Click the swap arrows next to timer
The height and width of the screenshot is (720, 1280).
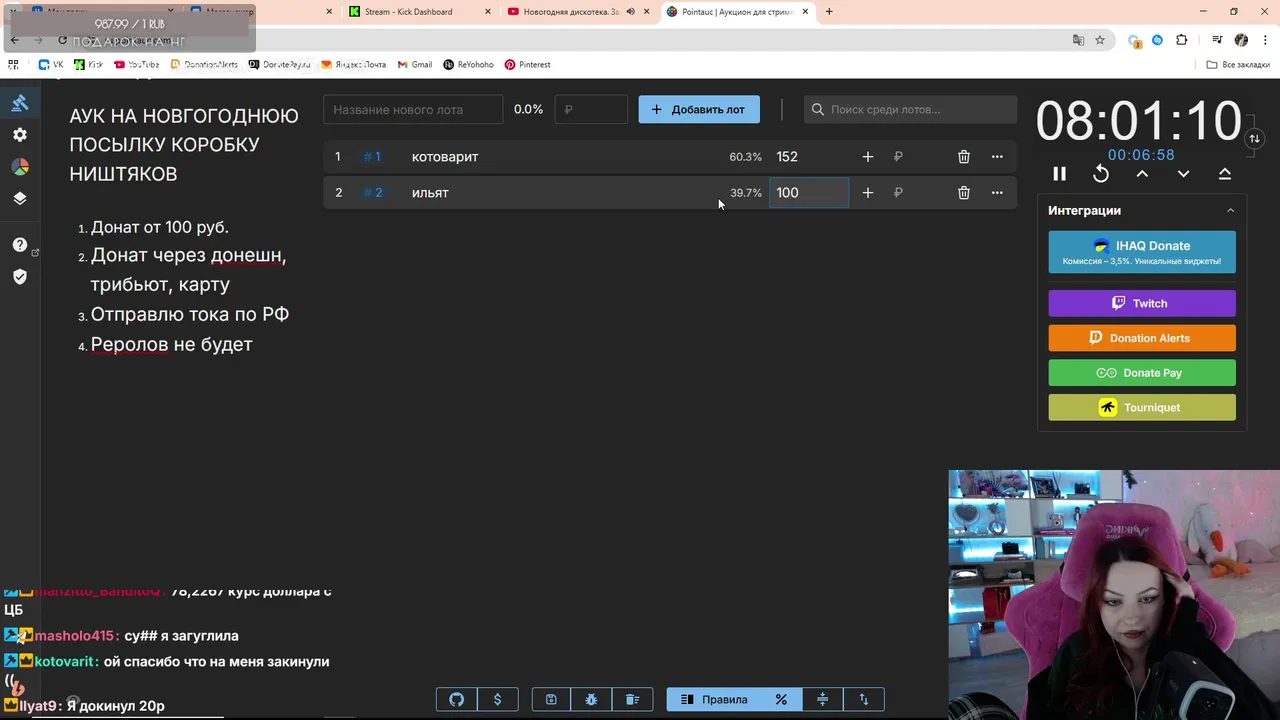(1254, 139)
